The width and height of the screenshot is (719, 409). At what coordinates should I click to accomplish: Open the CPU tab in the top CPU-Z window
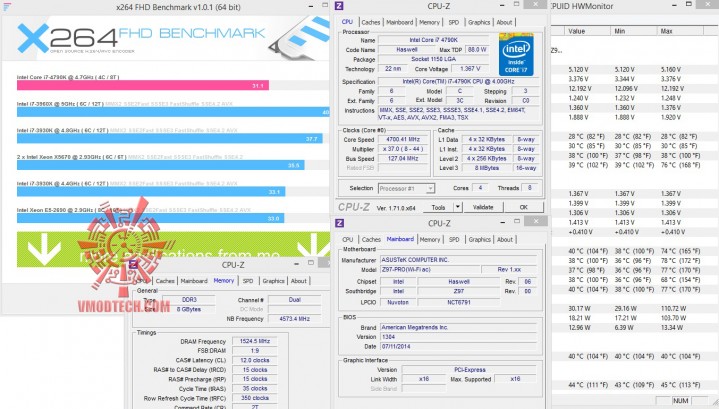coord(347,22)
